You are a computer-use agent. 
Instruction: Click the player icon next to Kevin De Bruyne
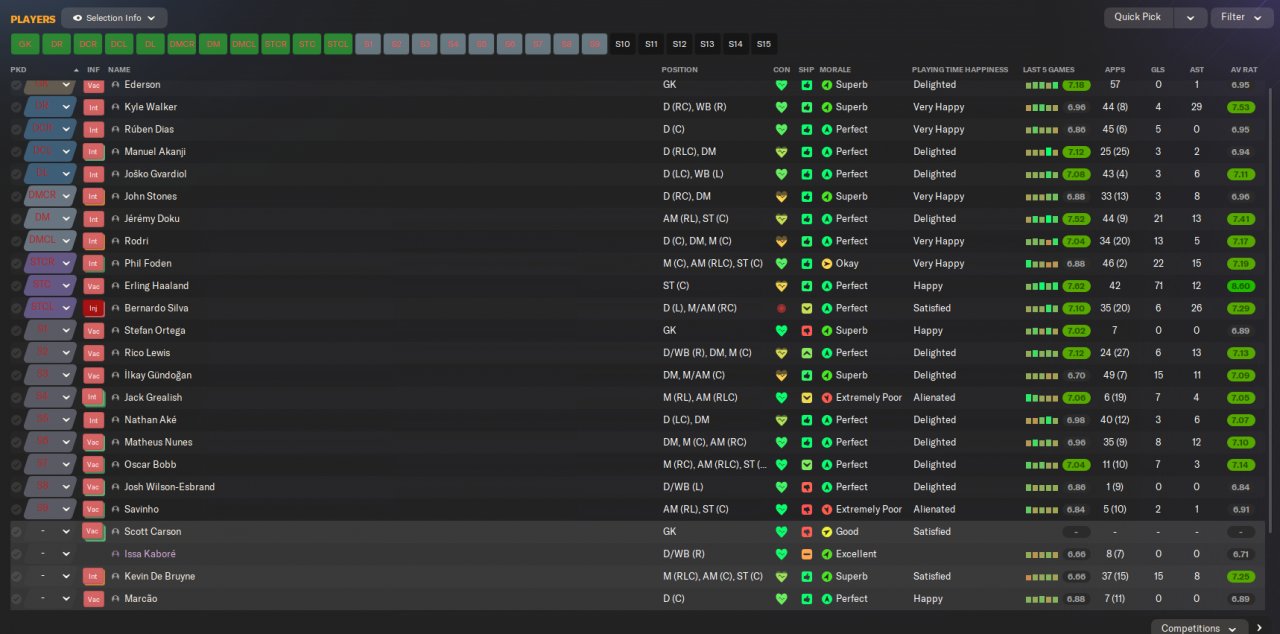pyautogui.click(x=116, y=576)
